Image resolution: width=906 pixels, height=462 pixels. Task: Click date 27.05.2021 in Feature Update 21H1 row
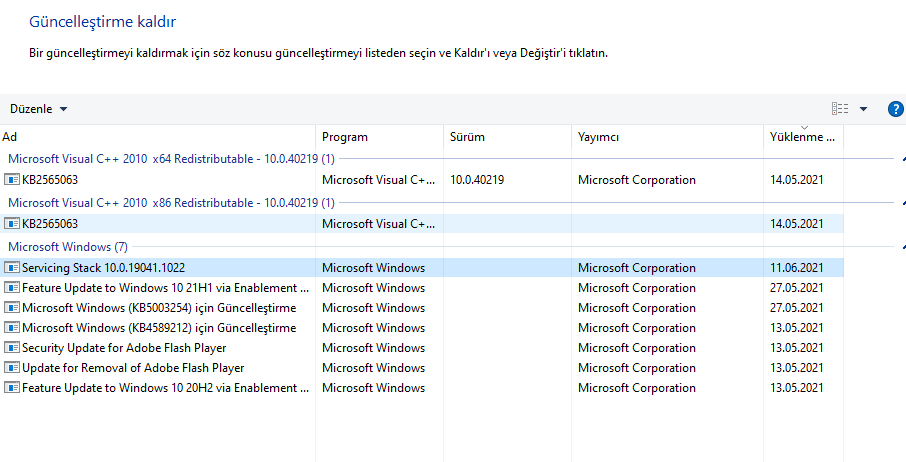coord(797,288)
